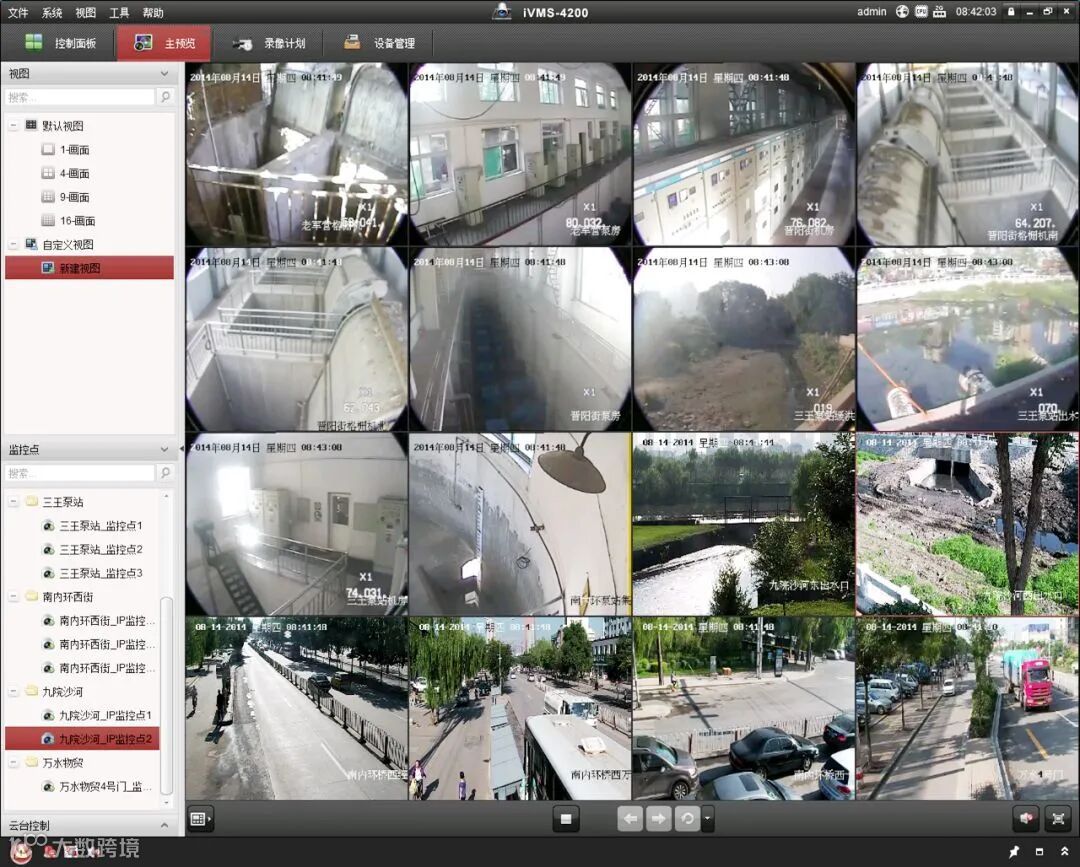Go to previous page with left arrow
1080x867 pixels.
630,819
